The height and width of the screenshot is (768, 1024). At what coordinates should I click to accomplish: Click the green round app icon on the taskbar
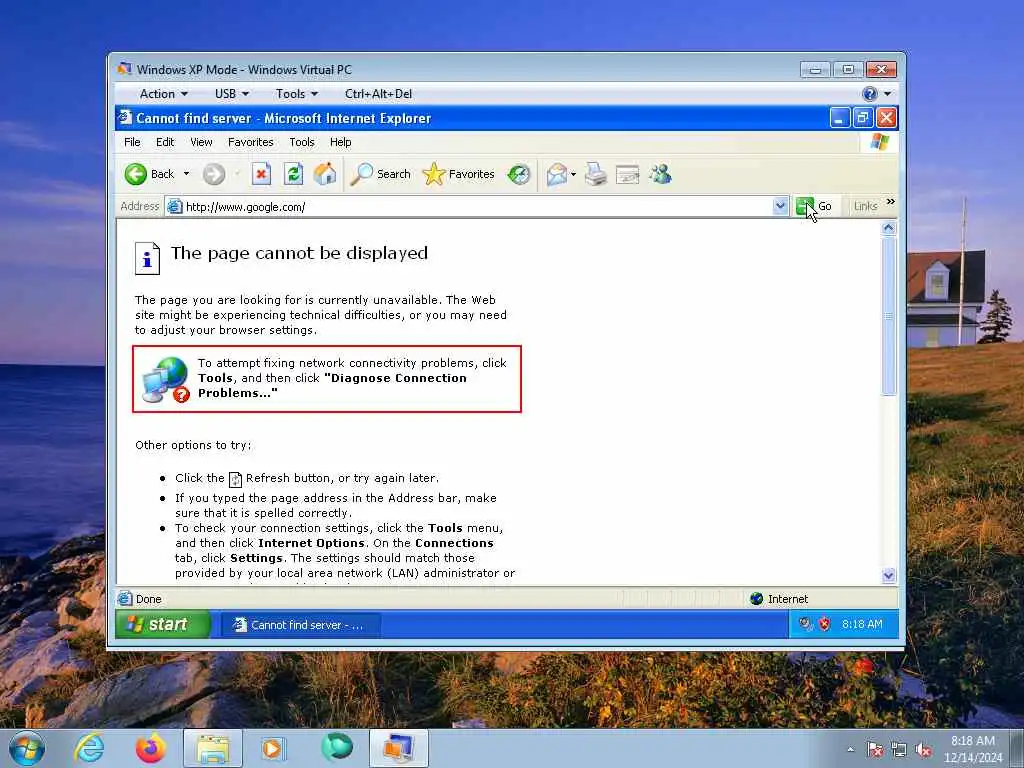point(337,746)
